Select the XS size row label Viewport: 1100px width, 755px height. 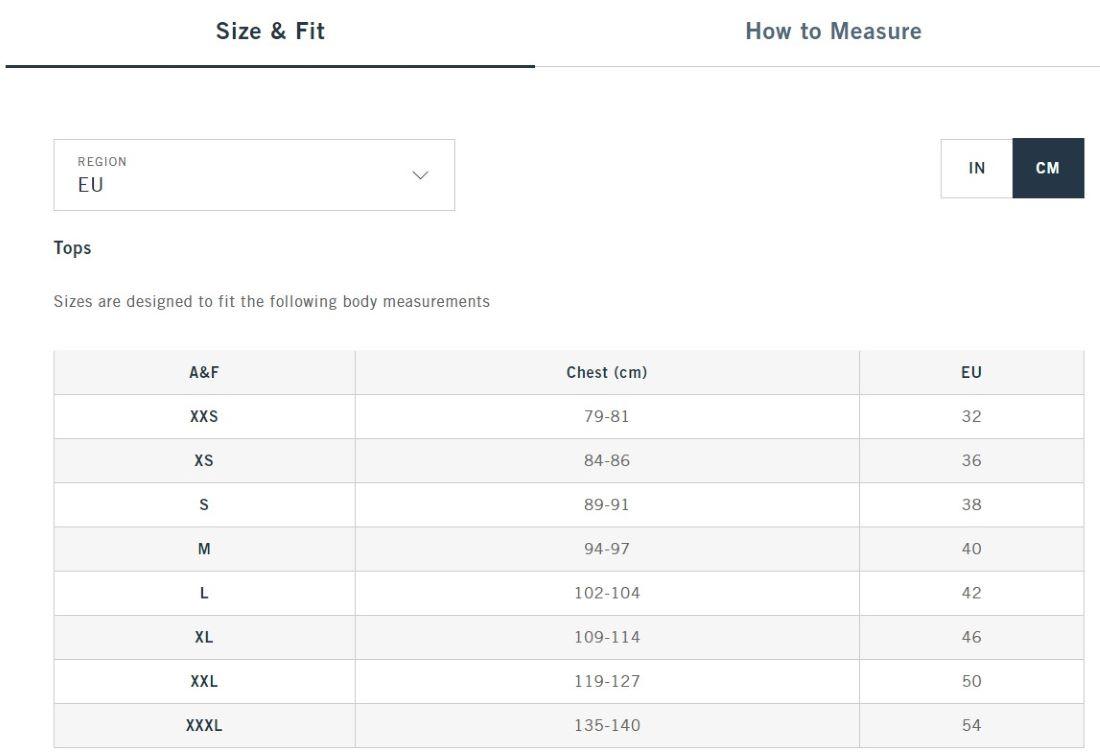point(204,461)
